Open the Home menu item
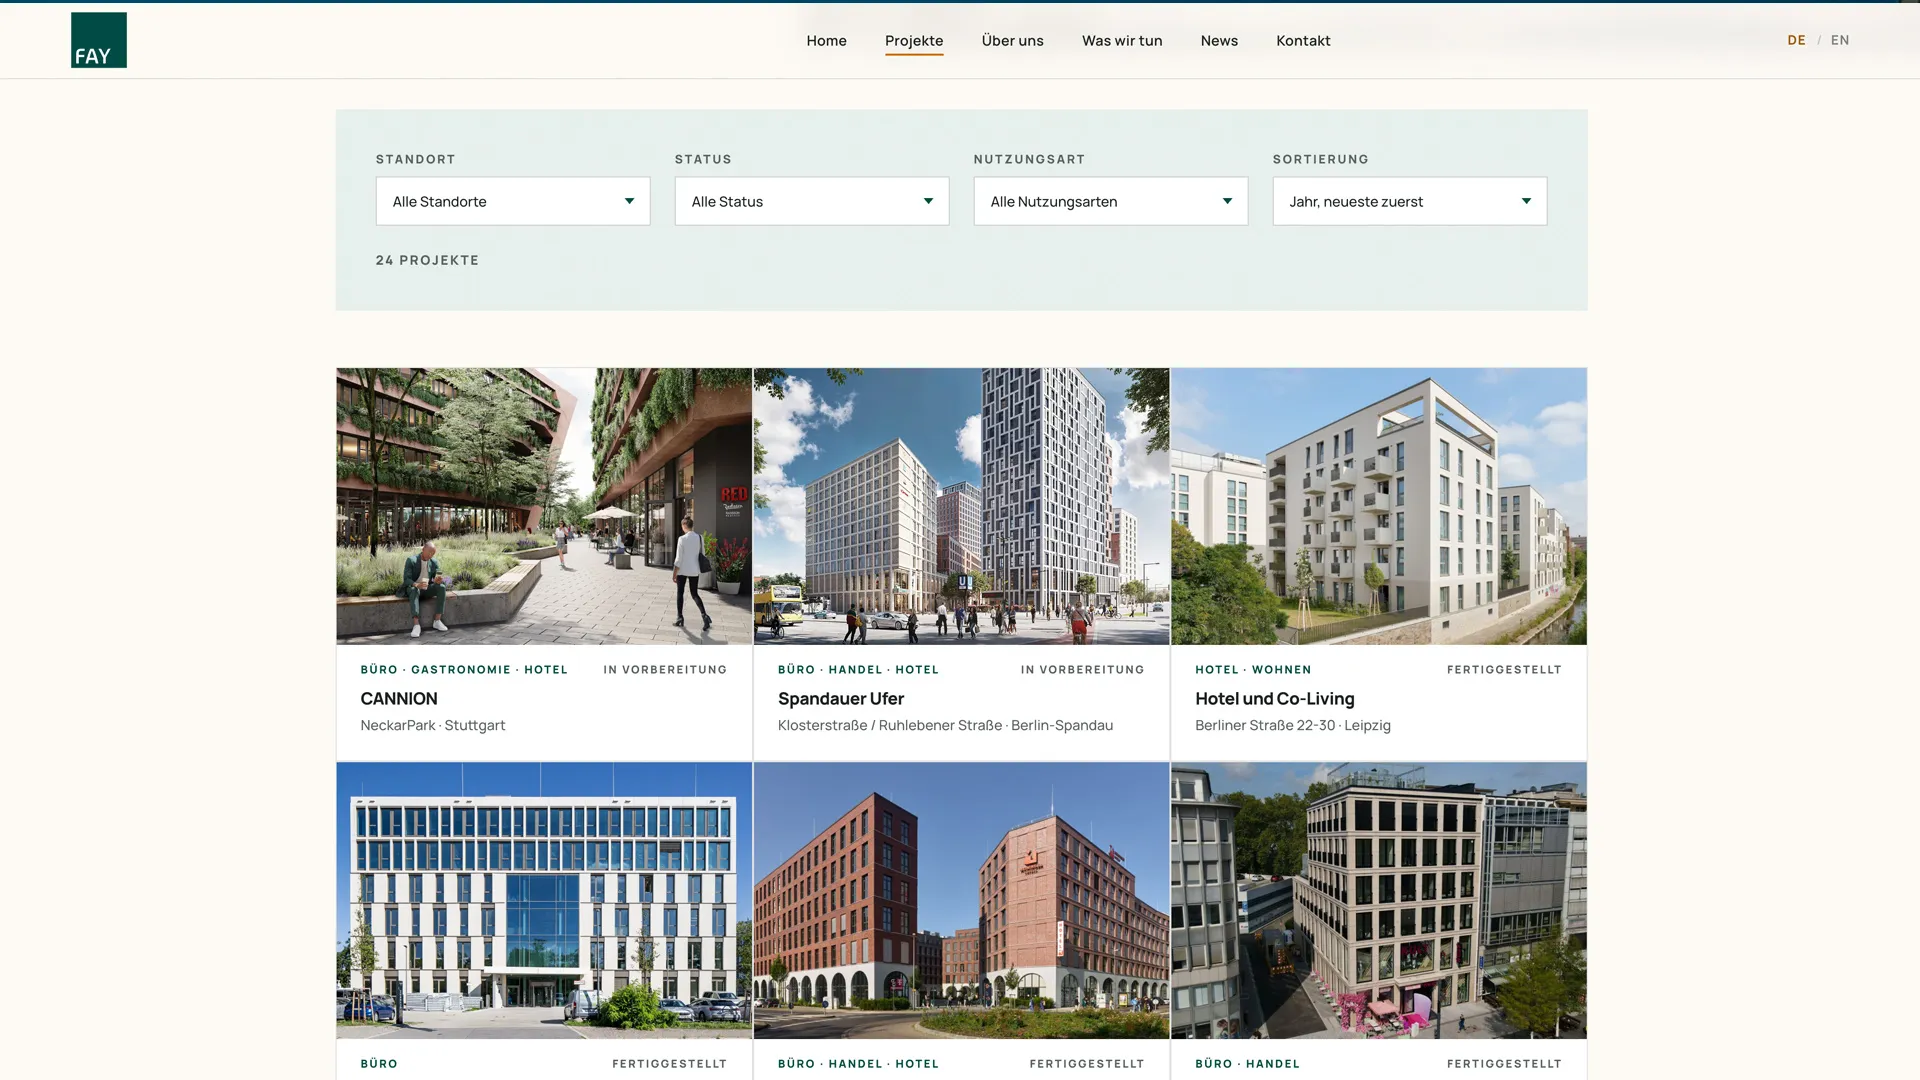 point(826,41)
